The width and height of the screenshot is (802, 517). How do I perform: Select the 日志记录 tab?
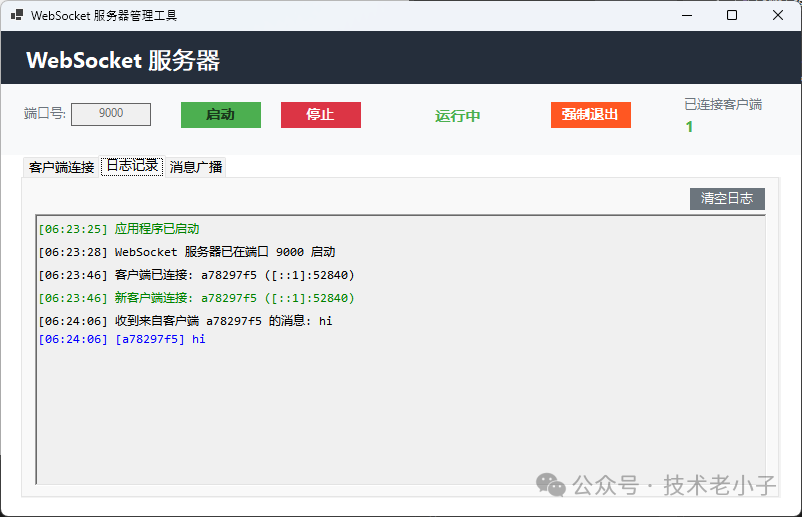(x=132, y=166)
